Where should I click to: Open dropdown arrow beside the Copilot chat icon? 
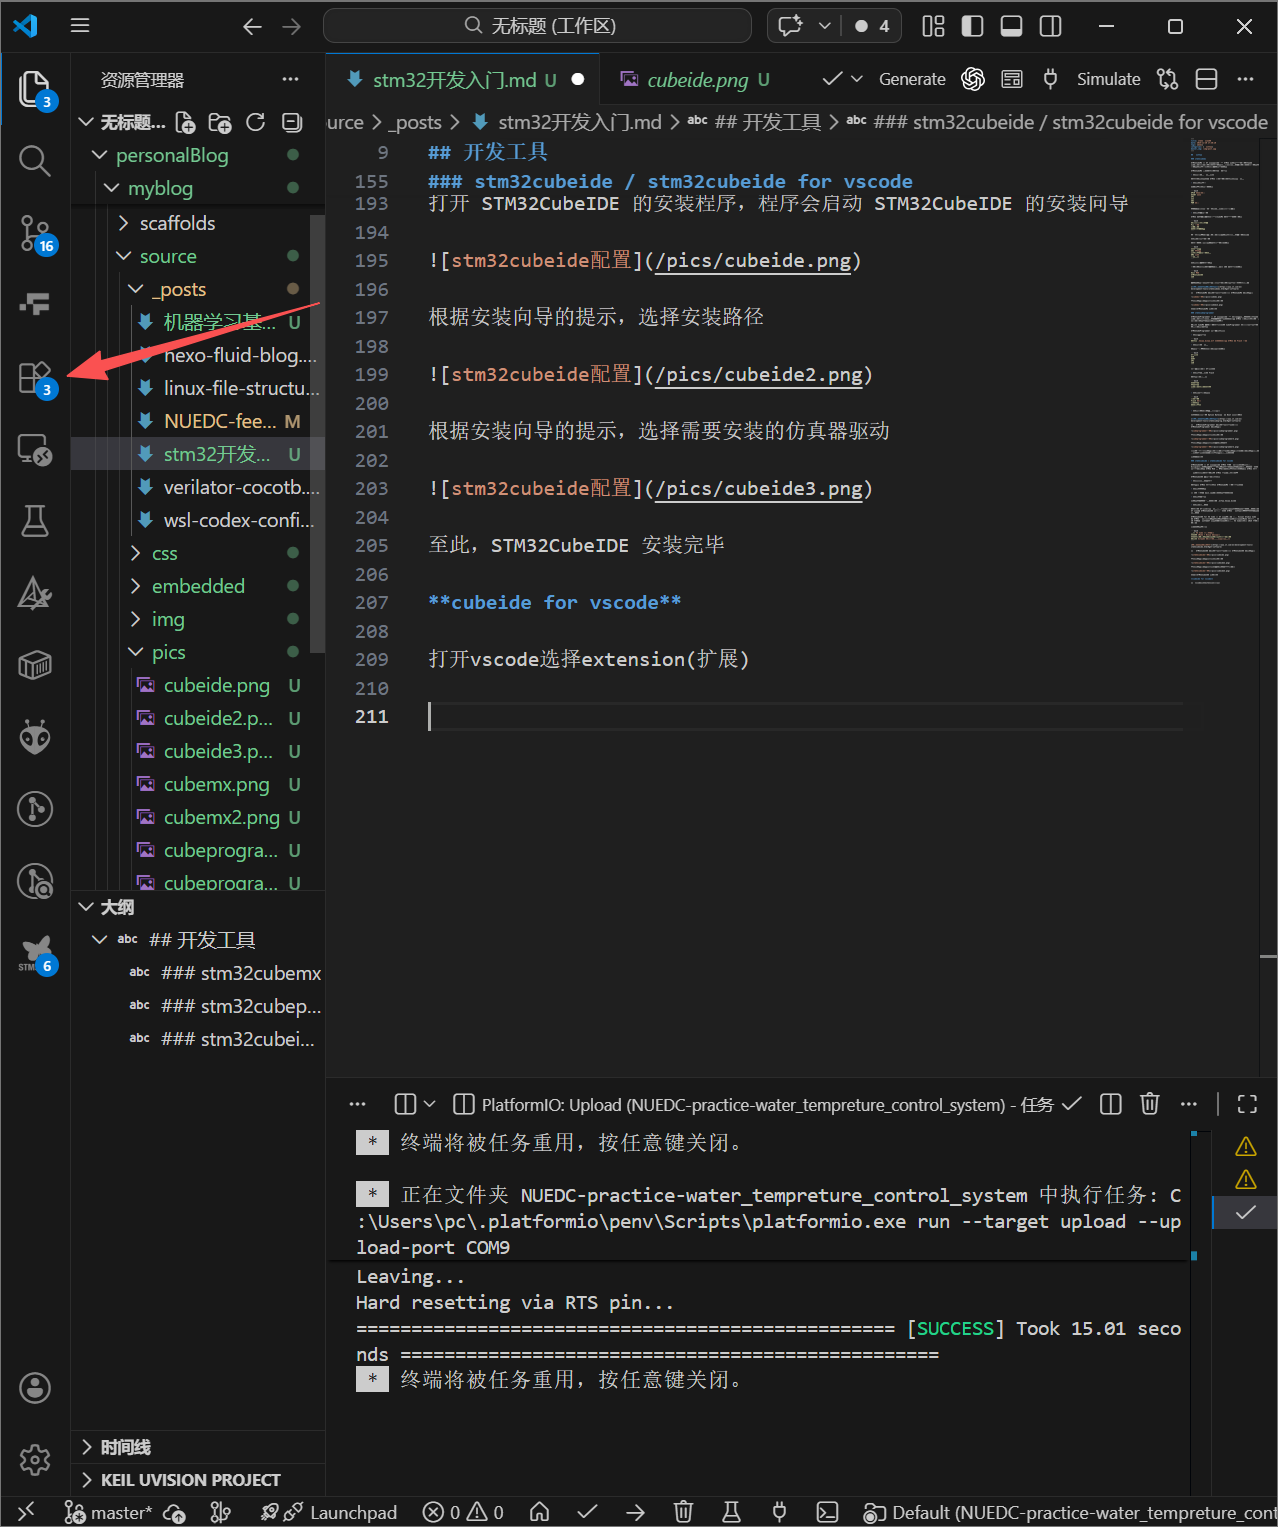tap(824, 26)
